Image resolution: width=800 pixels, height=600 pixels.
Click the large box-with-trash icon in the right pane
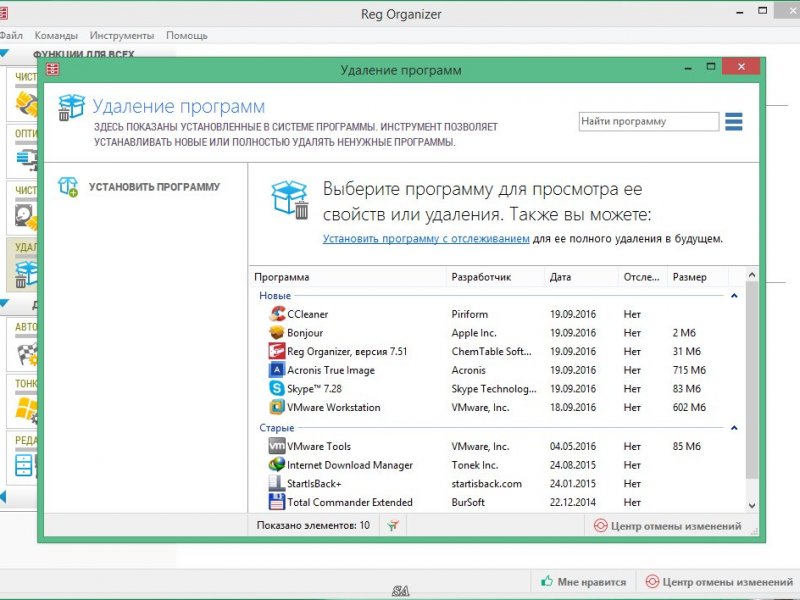(290, 200)
